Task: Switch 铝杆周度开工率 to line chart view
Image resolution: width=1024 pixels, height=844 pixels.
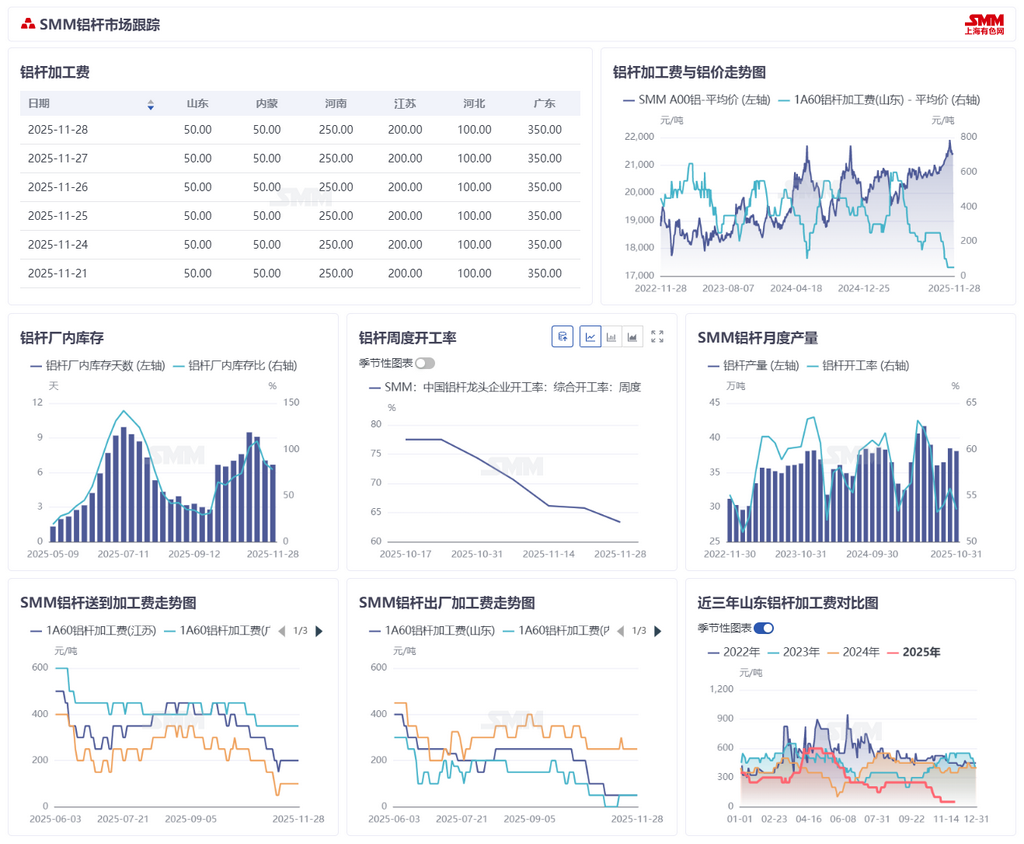Action: pos(590,337)
